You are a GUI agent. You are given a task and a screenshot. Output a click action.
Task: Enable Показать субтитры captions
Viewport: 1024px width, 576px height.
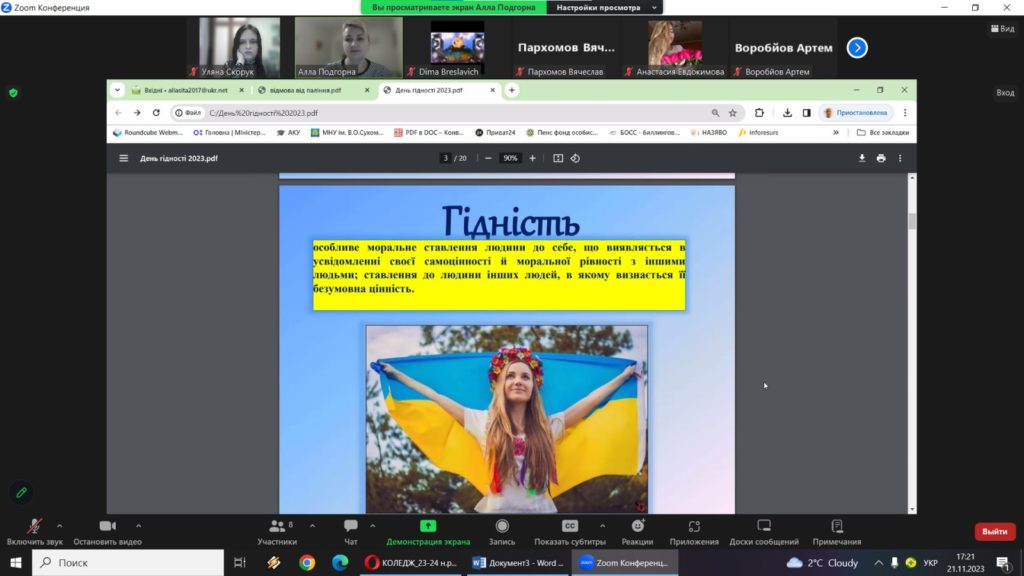click(569, 532)
